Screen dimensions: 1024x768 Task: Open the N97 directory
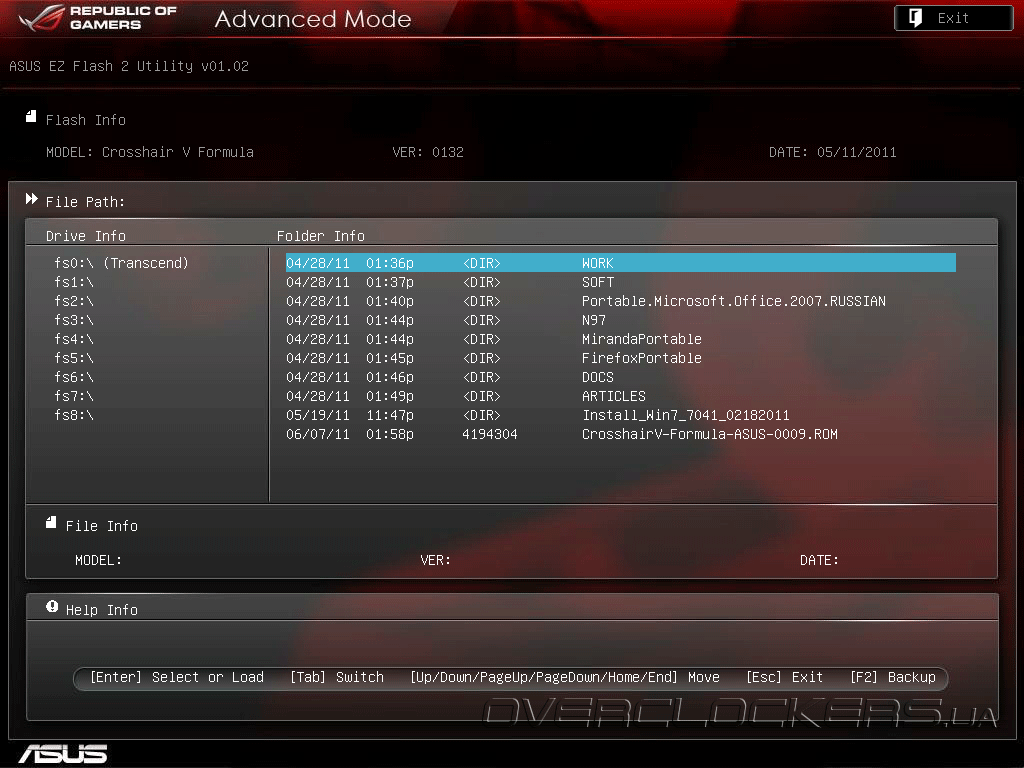[x=620, y=320]
